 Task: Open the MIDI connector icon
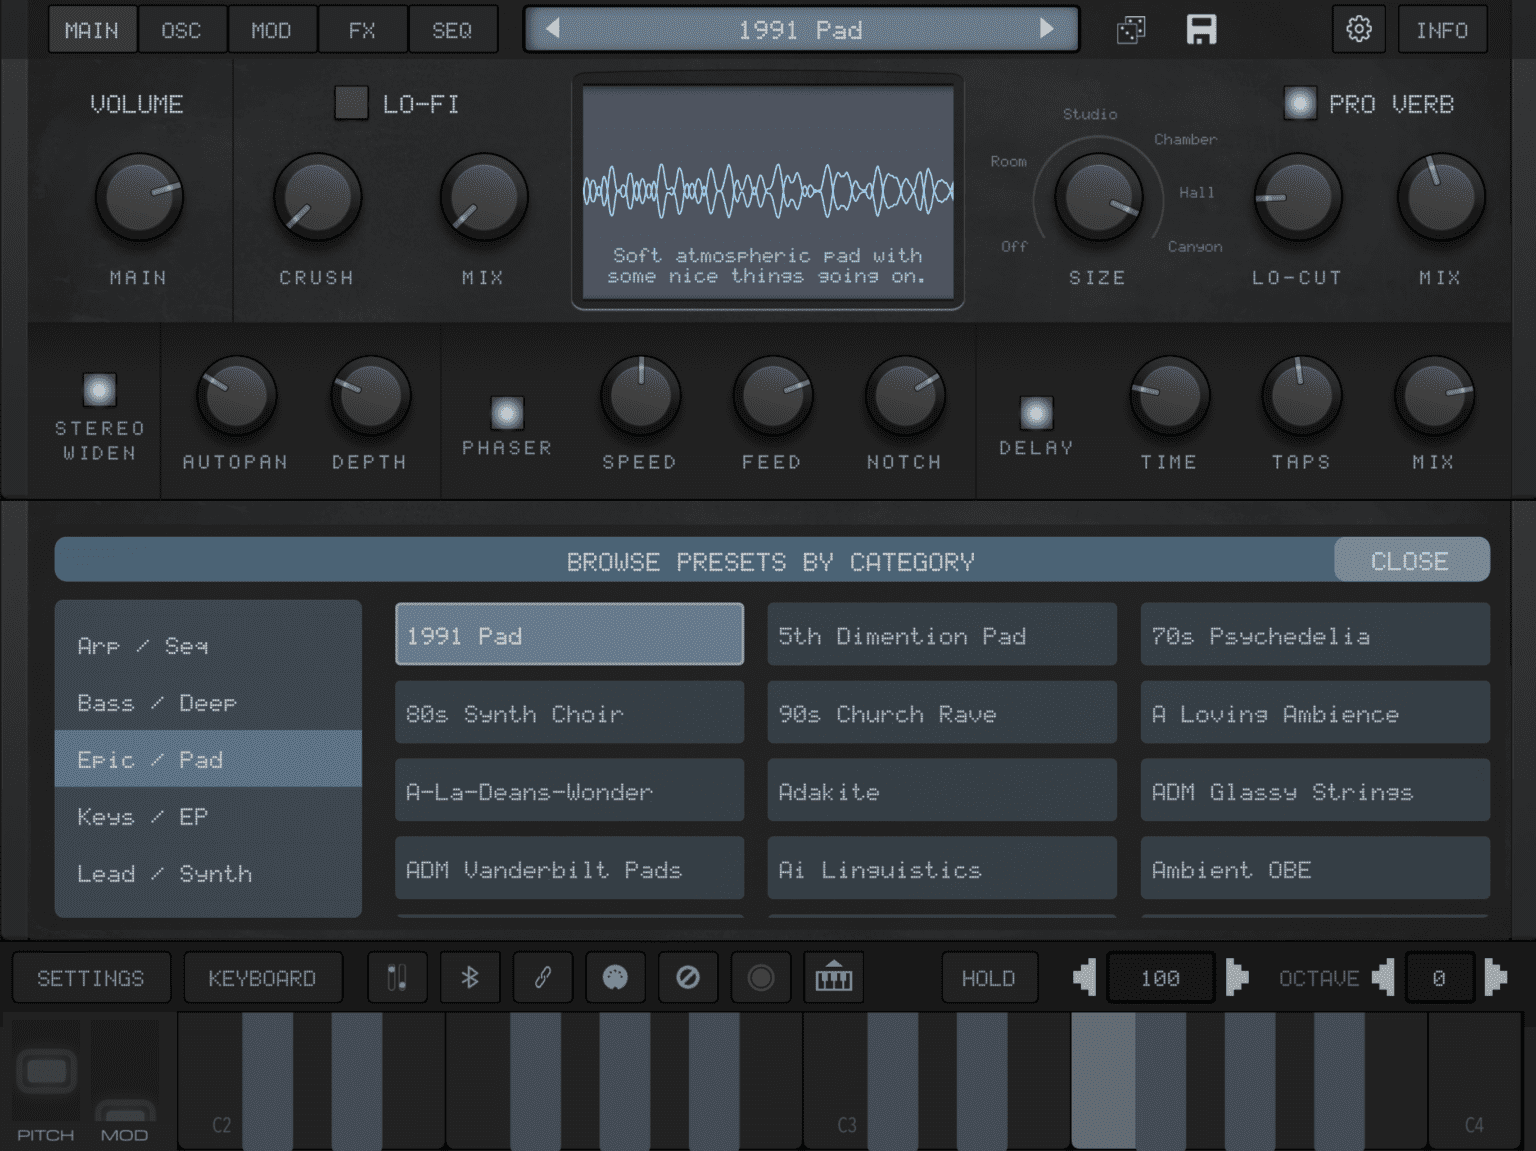tap(615, 977)
